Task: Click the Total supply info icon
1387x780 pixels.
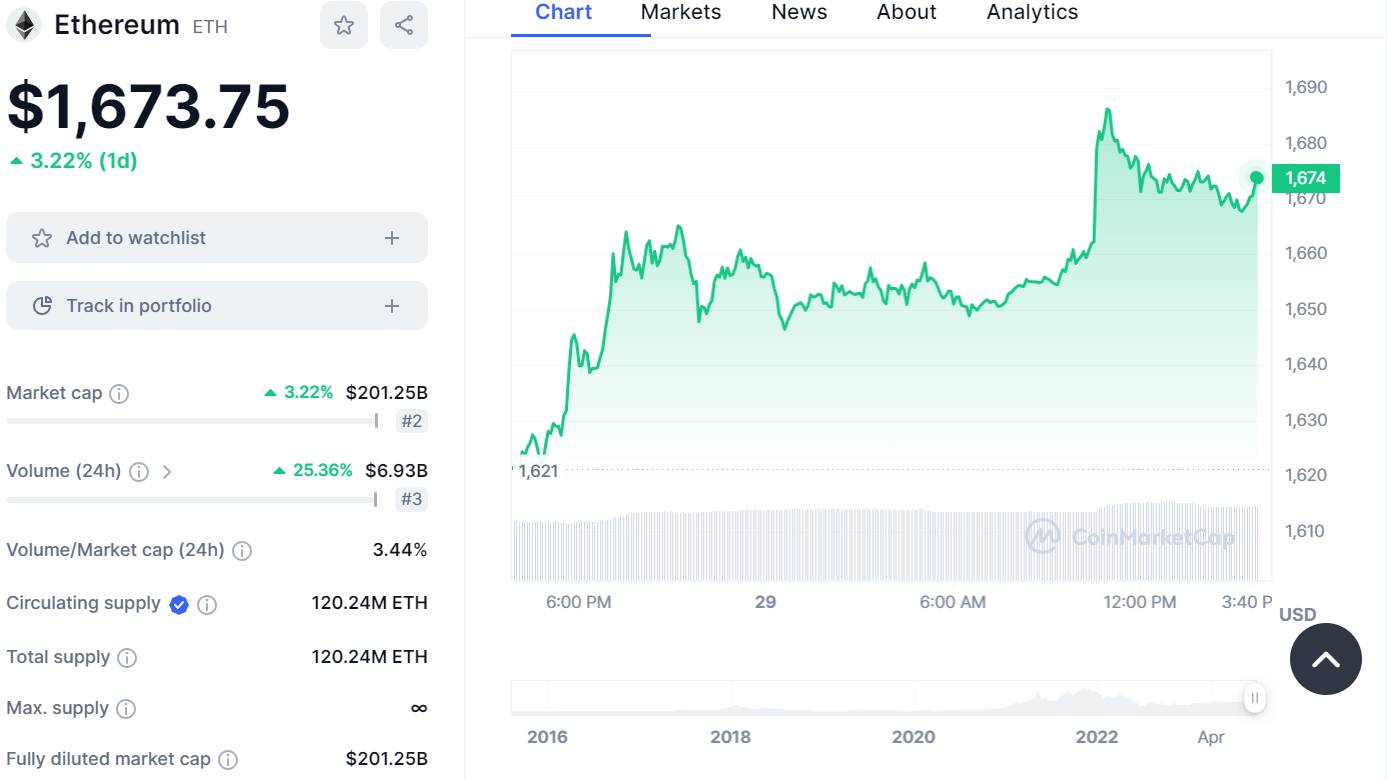Action: coord(127,658)
